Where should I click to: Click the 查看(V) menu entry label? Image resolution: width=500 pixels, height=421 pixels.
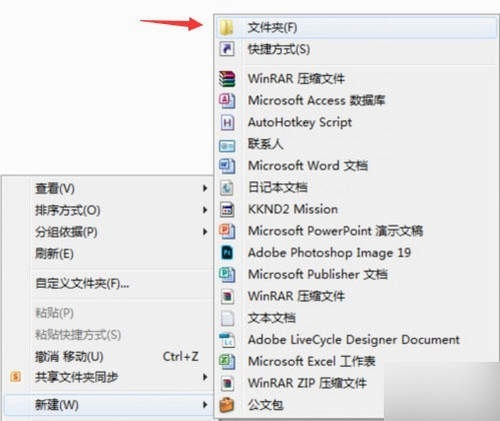[55, 189]
